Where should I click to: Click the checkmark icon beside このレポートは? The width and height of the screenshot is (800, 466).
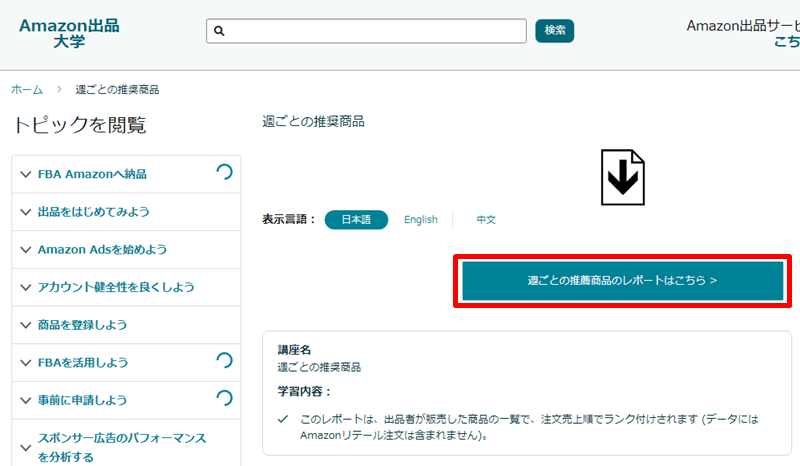tap(283, 420)
